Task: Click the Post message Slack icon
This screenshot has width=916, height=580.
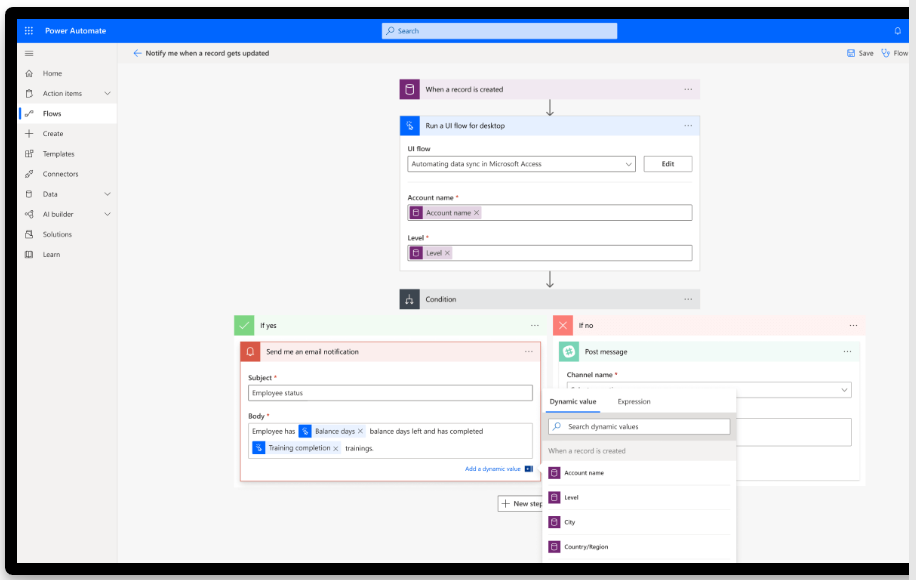Action: [568, 352]
